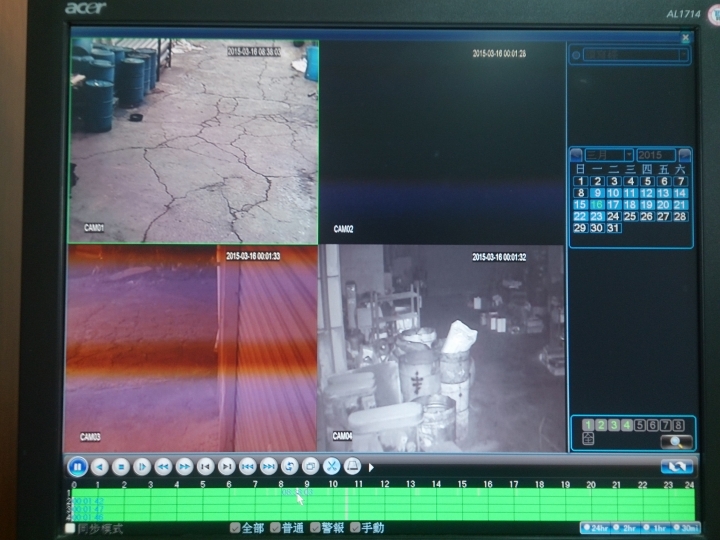The height and width of the screenshot is (540, 720).
Task: Uncheck the 手動 manual record checkbox
Action: 355,528
